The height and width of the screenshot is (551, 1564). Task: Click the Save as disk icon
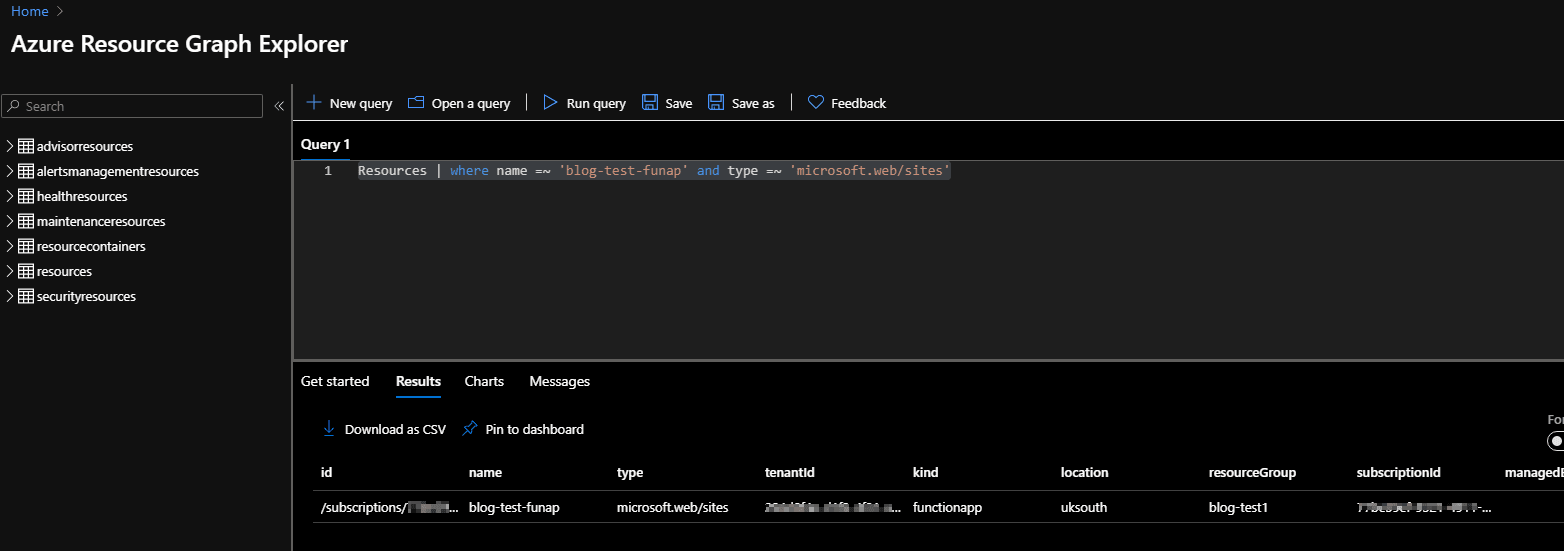pyautogui.click(x=716, y=102)
